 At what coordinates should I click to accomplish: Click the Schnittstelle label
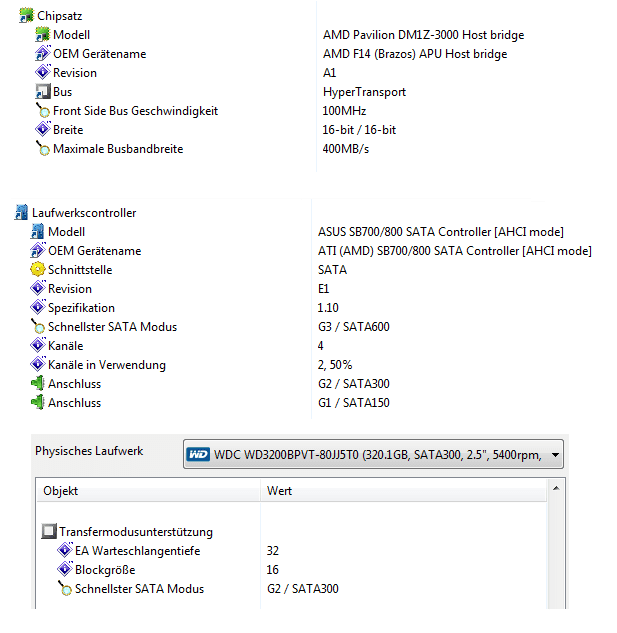point(80,270)
